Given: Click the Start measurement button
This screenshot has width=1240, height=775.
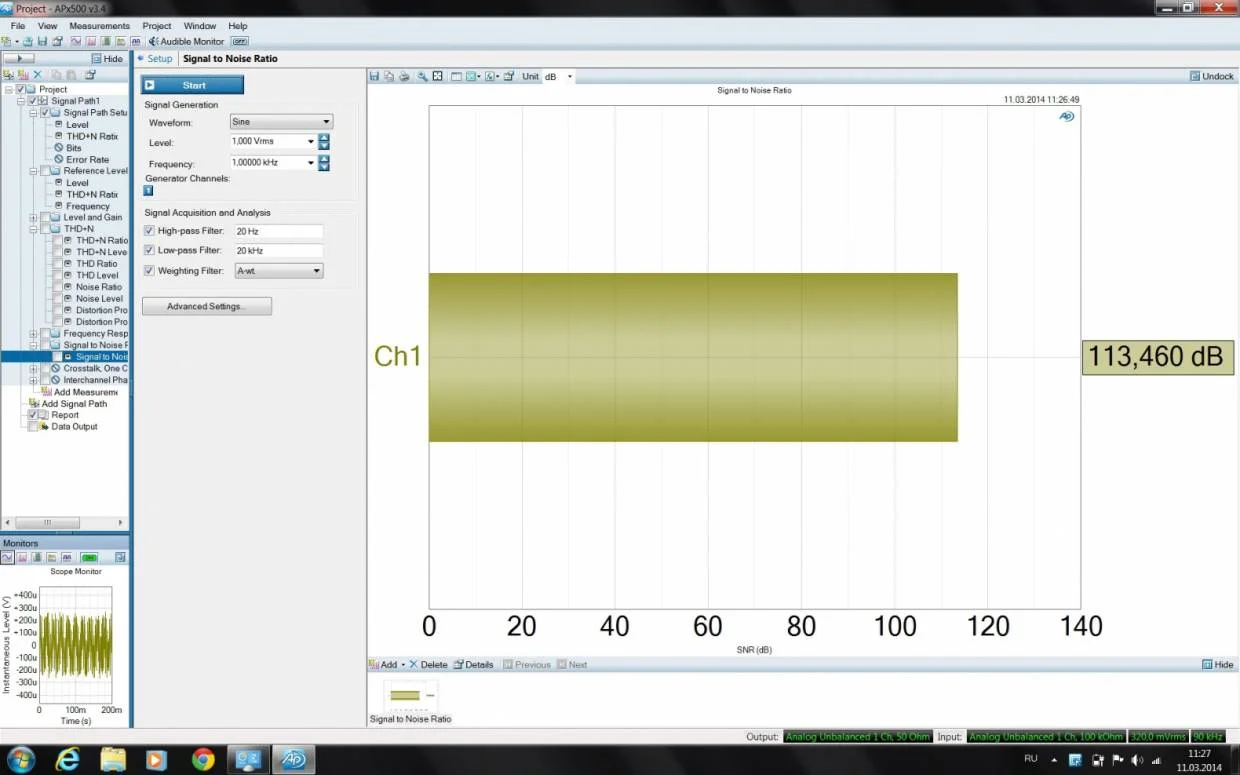Looking at the screenshot, I should pos(192,85).
